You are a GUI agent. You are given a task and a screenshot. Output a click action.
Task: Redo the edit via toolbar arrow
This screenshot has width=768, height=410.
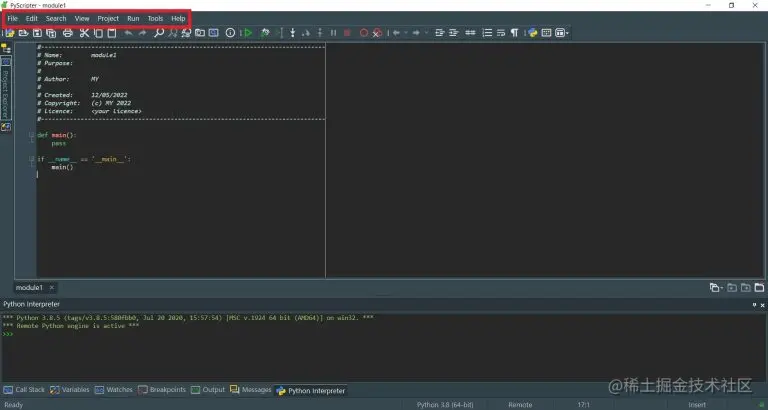[x=143, y=33]
